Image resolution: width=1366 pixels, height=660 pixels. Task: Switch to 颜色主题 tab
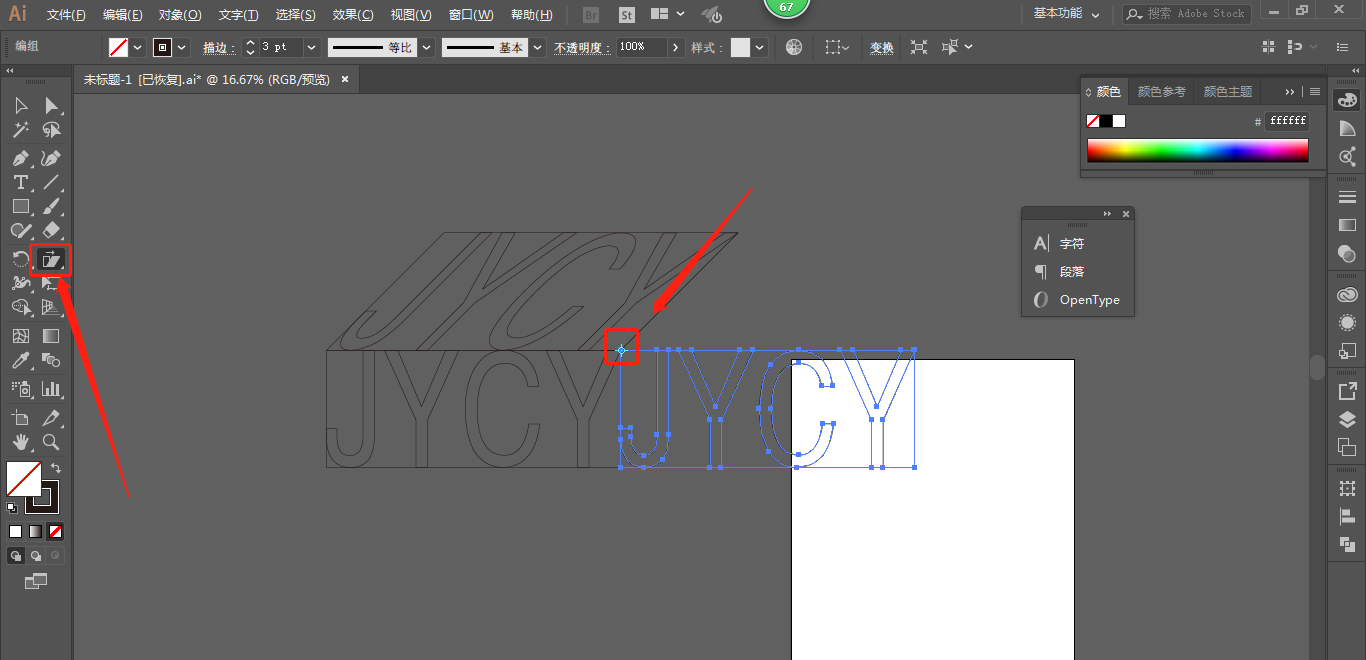[1227, 91]
